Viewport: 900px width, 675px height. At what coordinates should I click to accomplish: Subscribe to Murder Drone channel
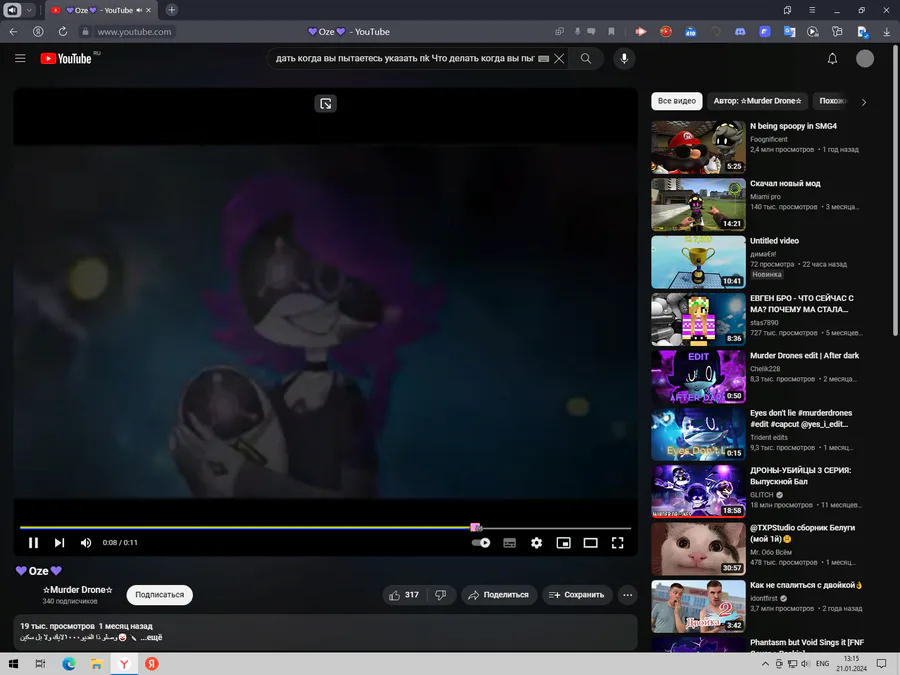coord(160,595)
